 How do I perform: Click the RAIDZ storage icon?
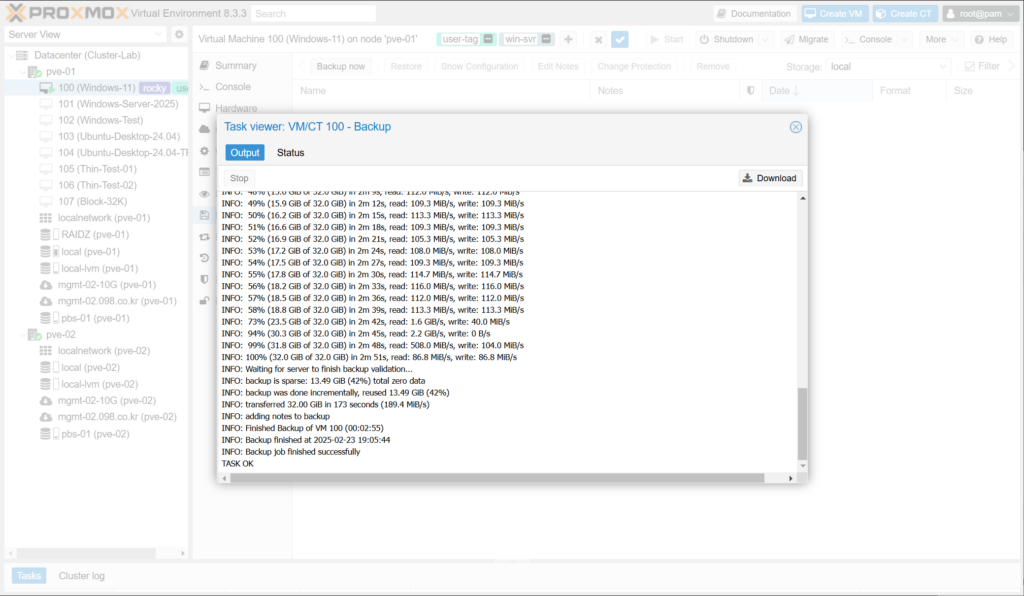(46, 235)
